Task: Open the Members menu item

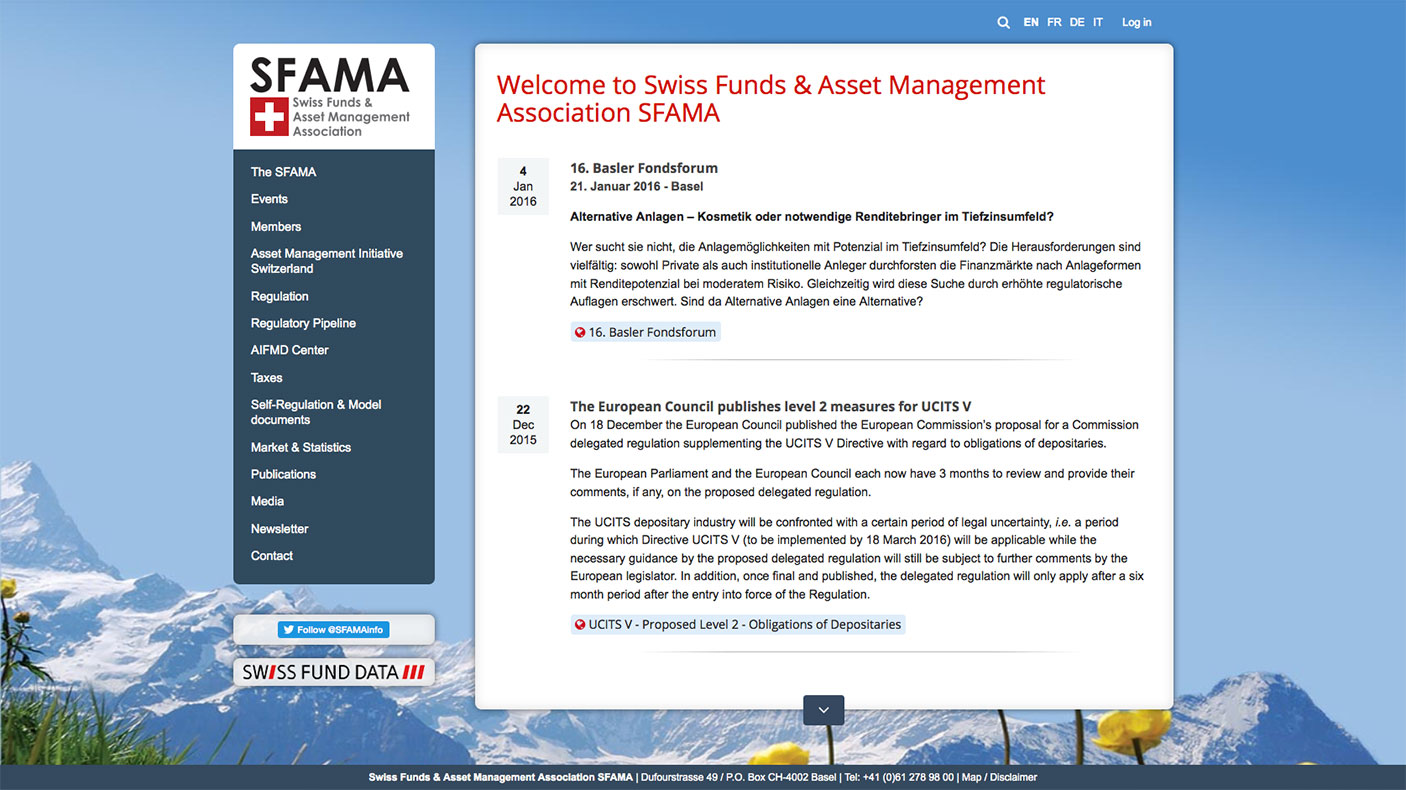Action: point(276,227)
